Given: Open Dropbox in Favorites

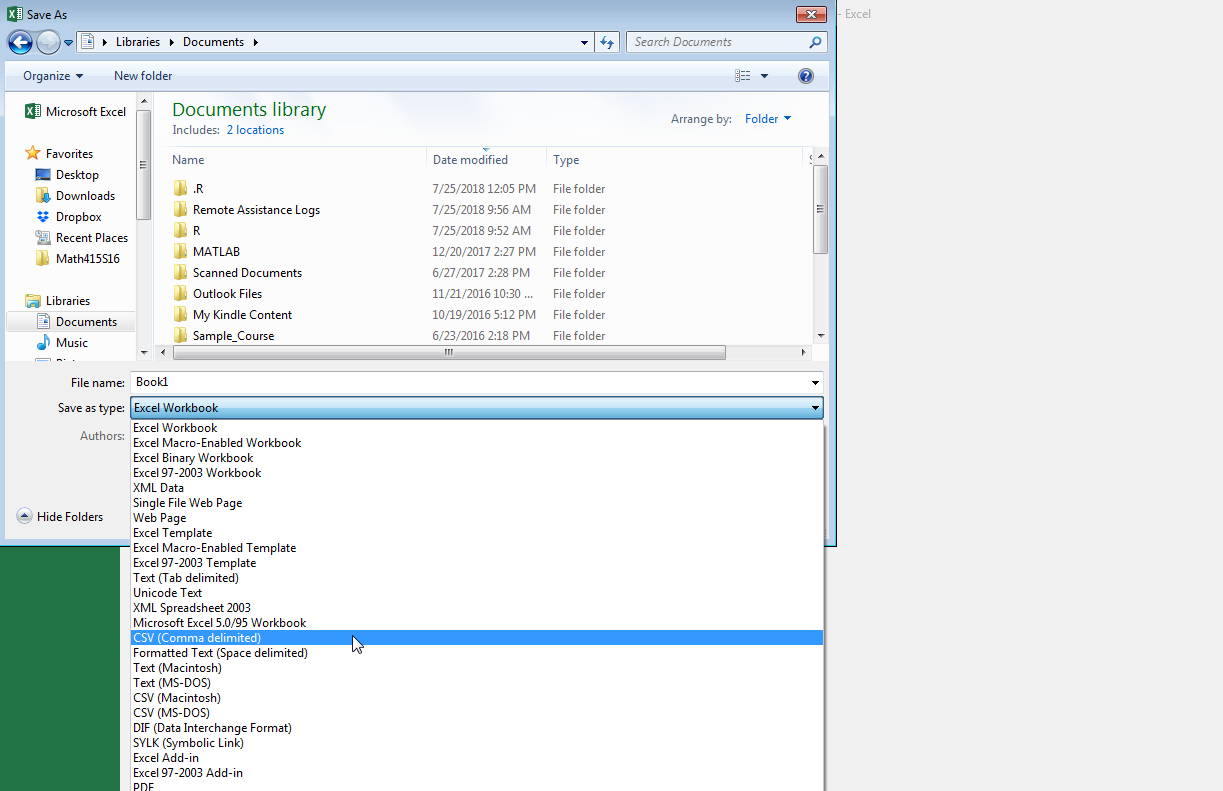Looking at the screenshot, I should coord(78,217).
